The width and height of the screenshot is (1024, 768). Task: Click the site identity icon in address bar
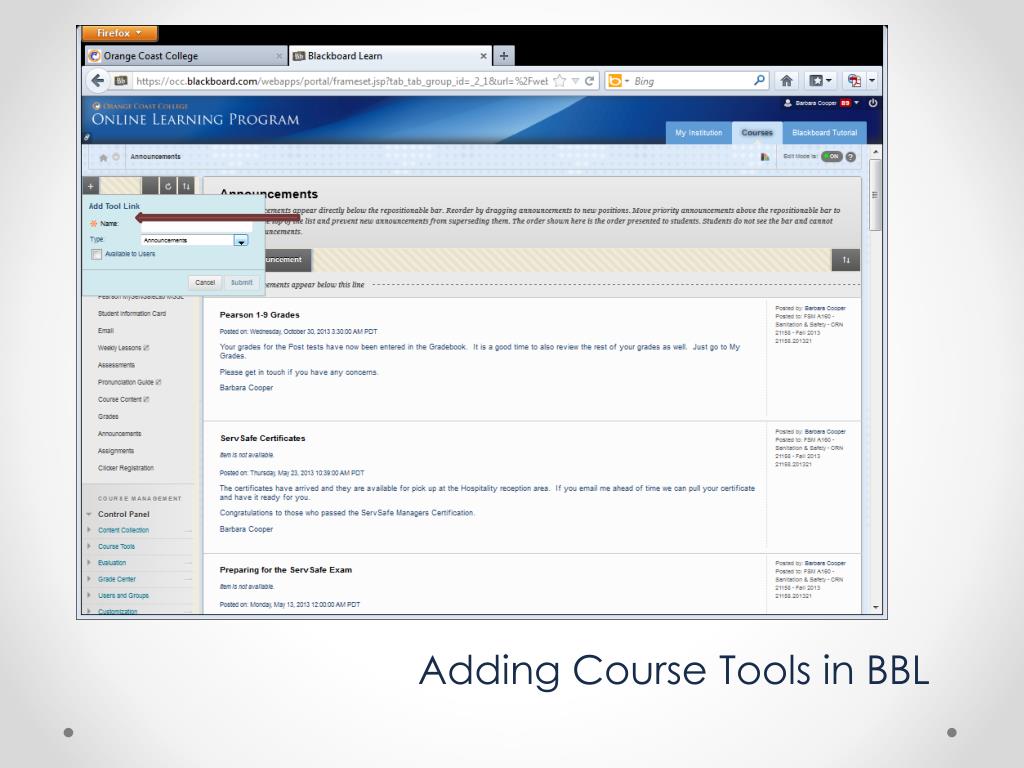pyautogui.click(x=121, y=81)
